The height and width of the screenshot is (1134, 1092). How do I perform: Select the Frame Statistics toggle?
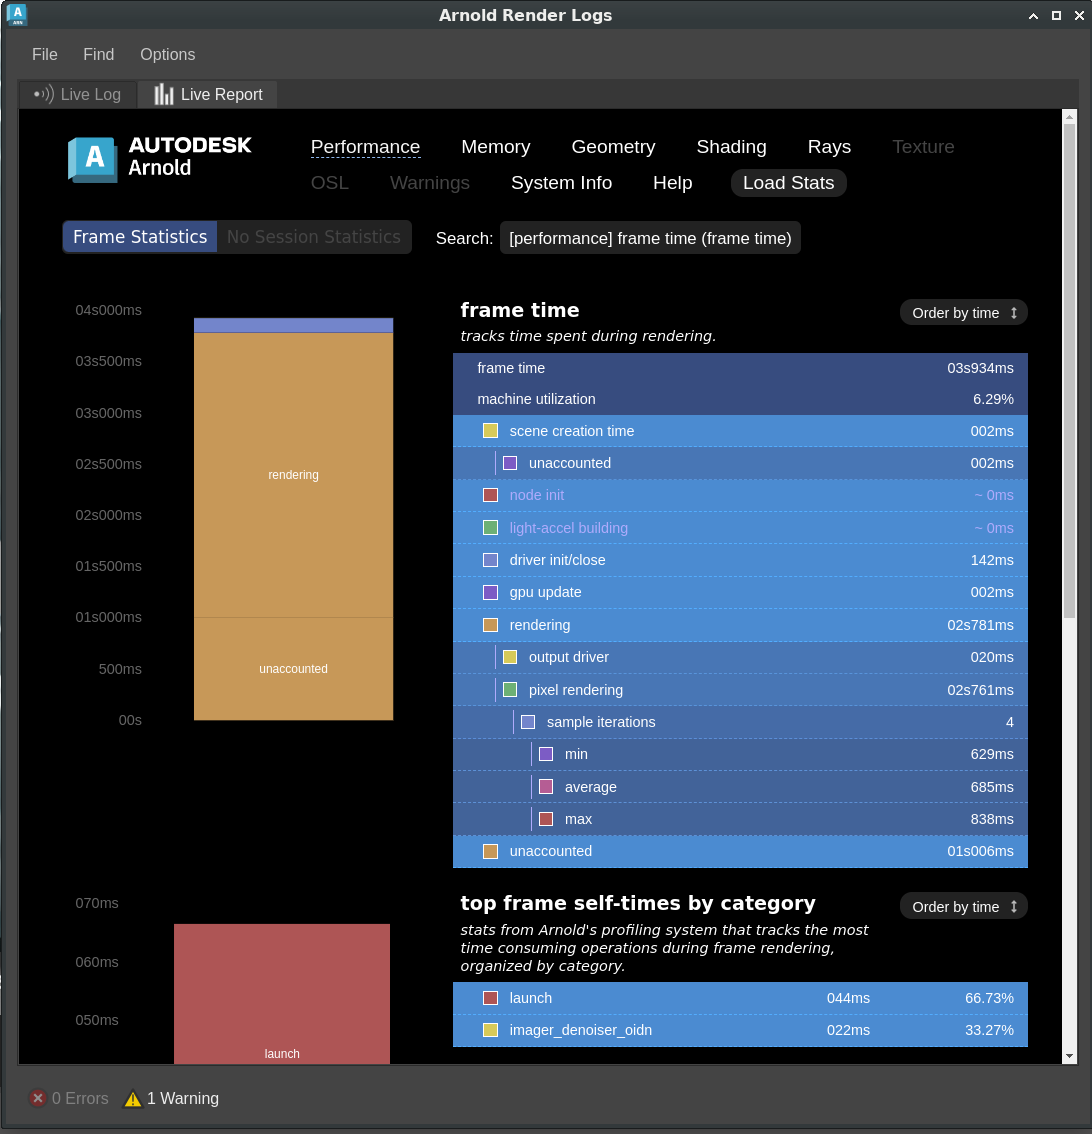140,237
